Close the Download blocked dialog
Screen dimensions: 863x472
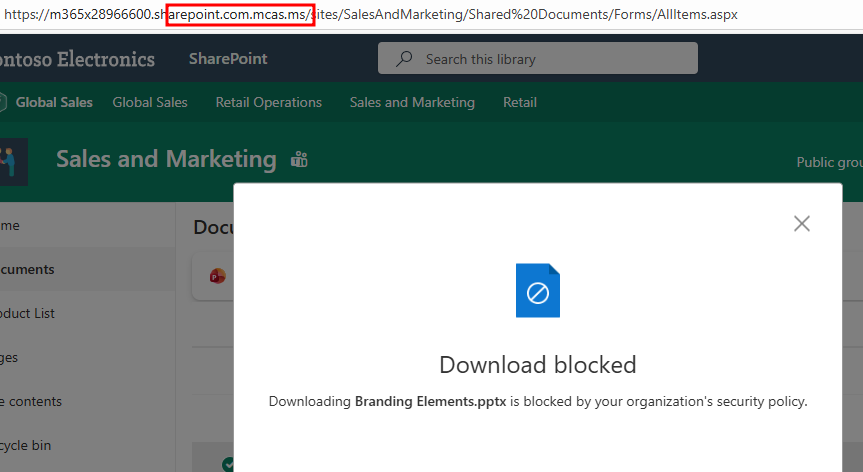tap(801, 224)
